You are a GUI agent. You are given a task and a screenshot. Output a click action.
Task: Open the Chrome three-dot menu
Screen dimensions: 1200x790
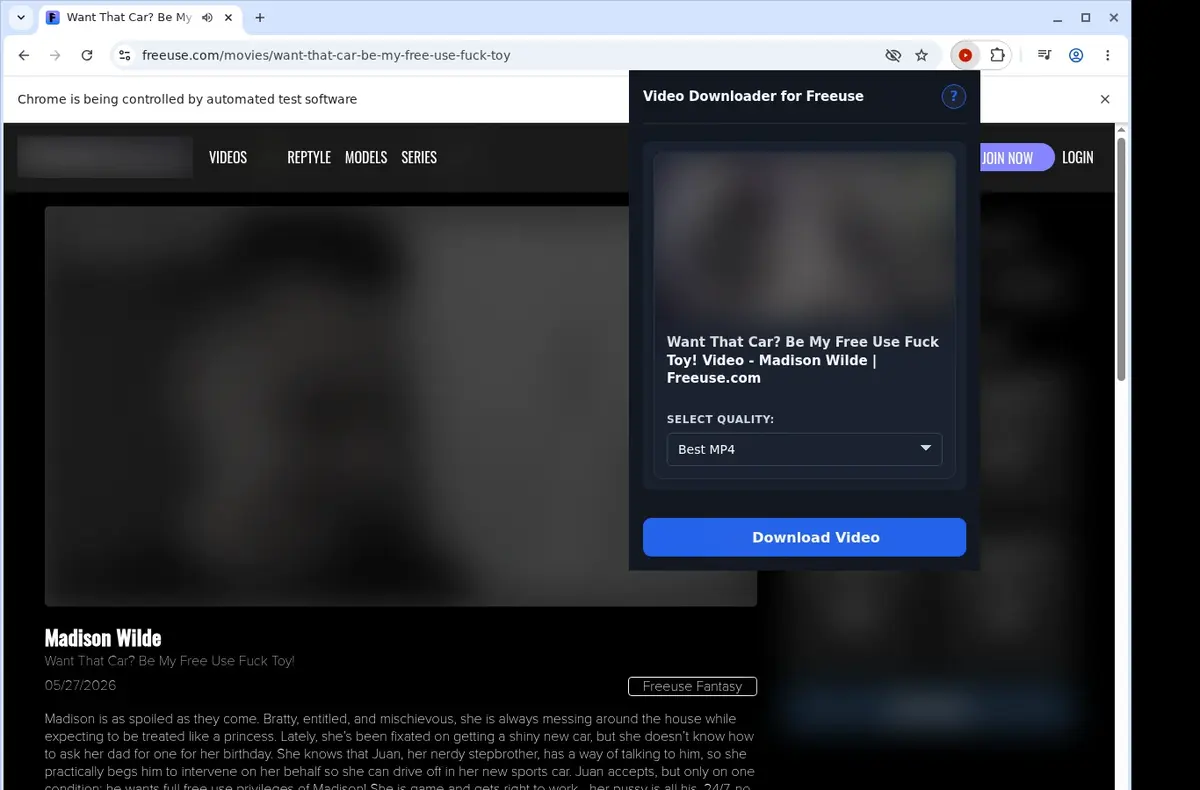[x=1108, y=56]
